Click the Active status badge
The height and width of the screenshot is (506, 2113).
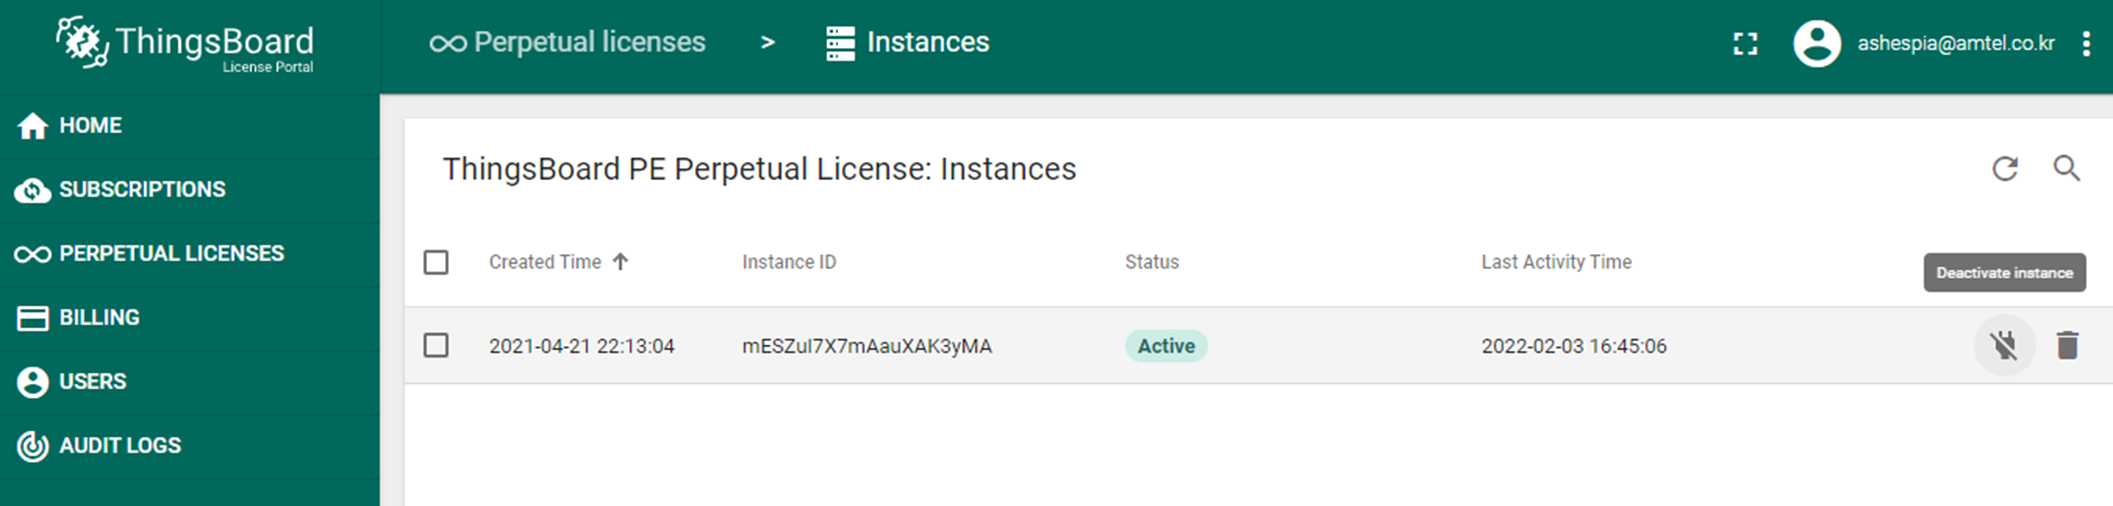1166,346
